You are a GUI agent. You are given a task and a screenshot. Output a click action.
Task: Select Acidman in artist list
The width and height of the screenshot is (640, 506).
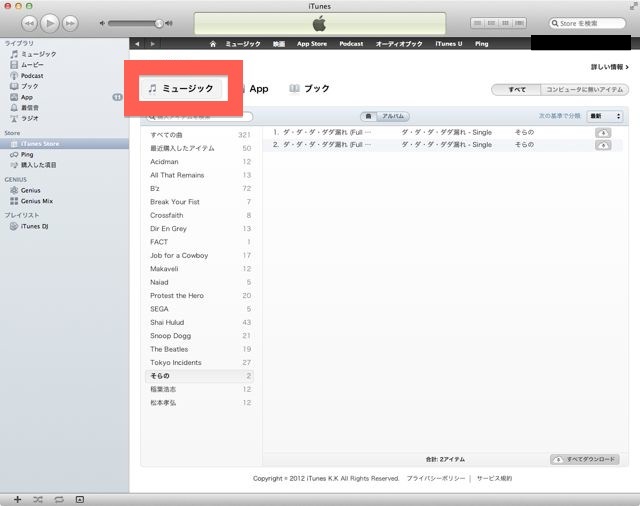199,162
